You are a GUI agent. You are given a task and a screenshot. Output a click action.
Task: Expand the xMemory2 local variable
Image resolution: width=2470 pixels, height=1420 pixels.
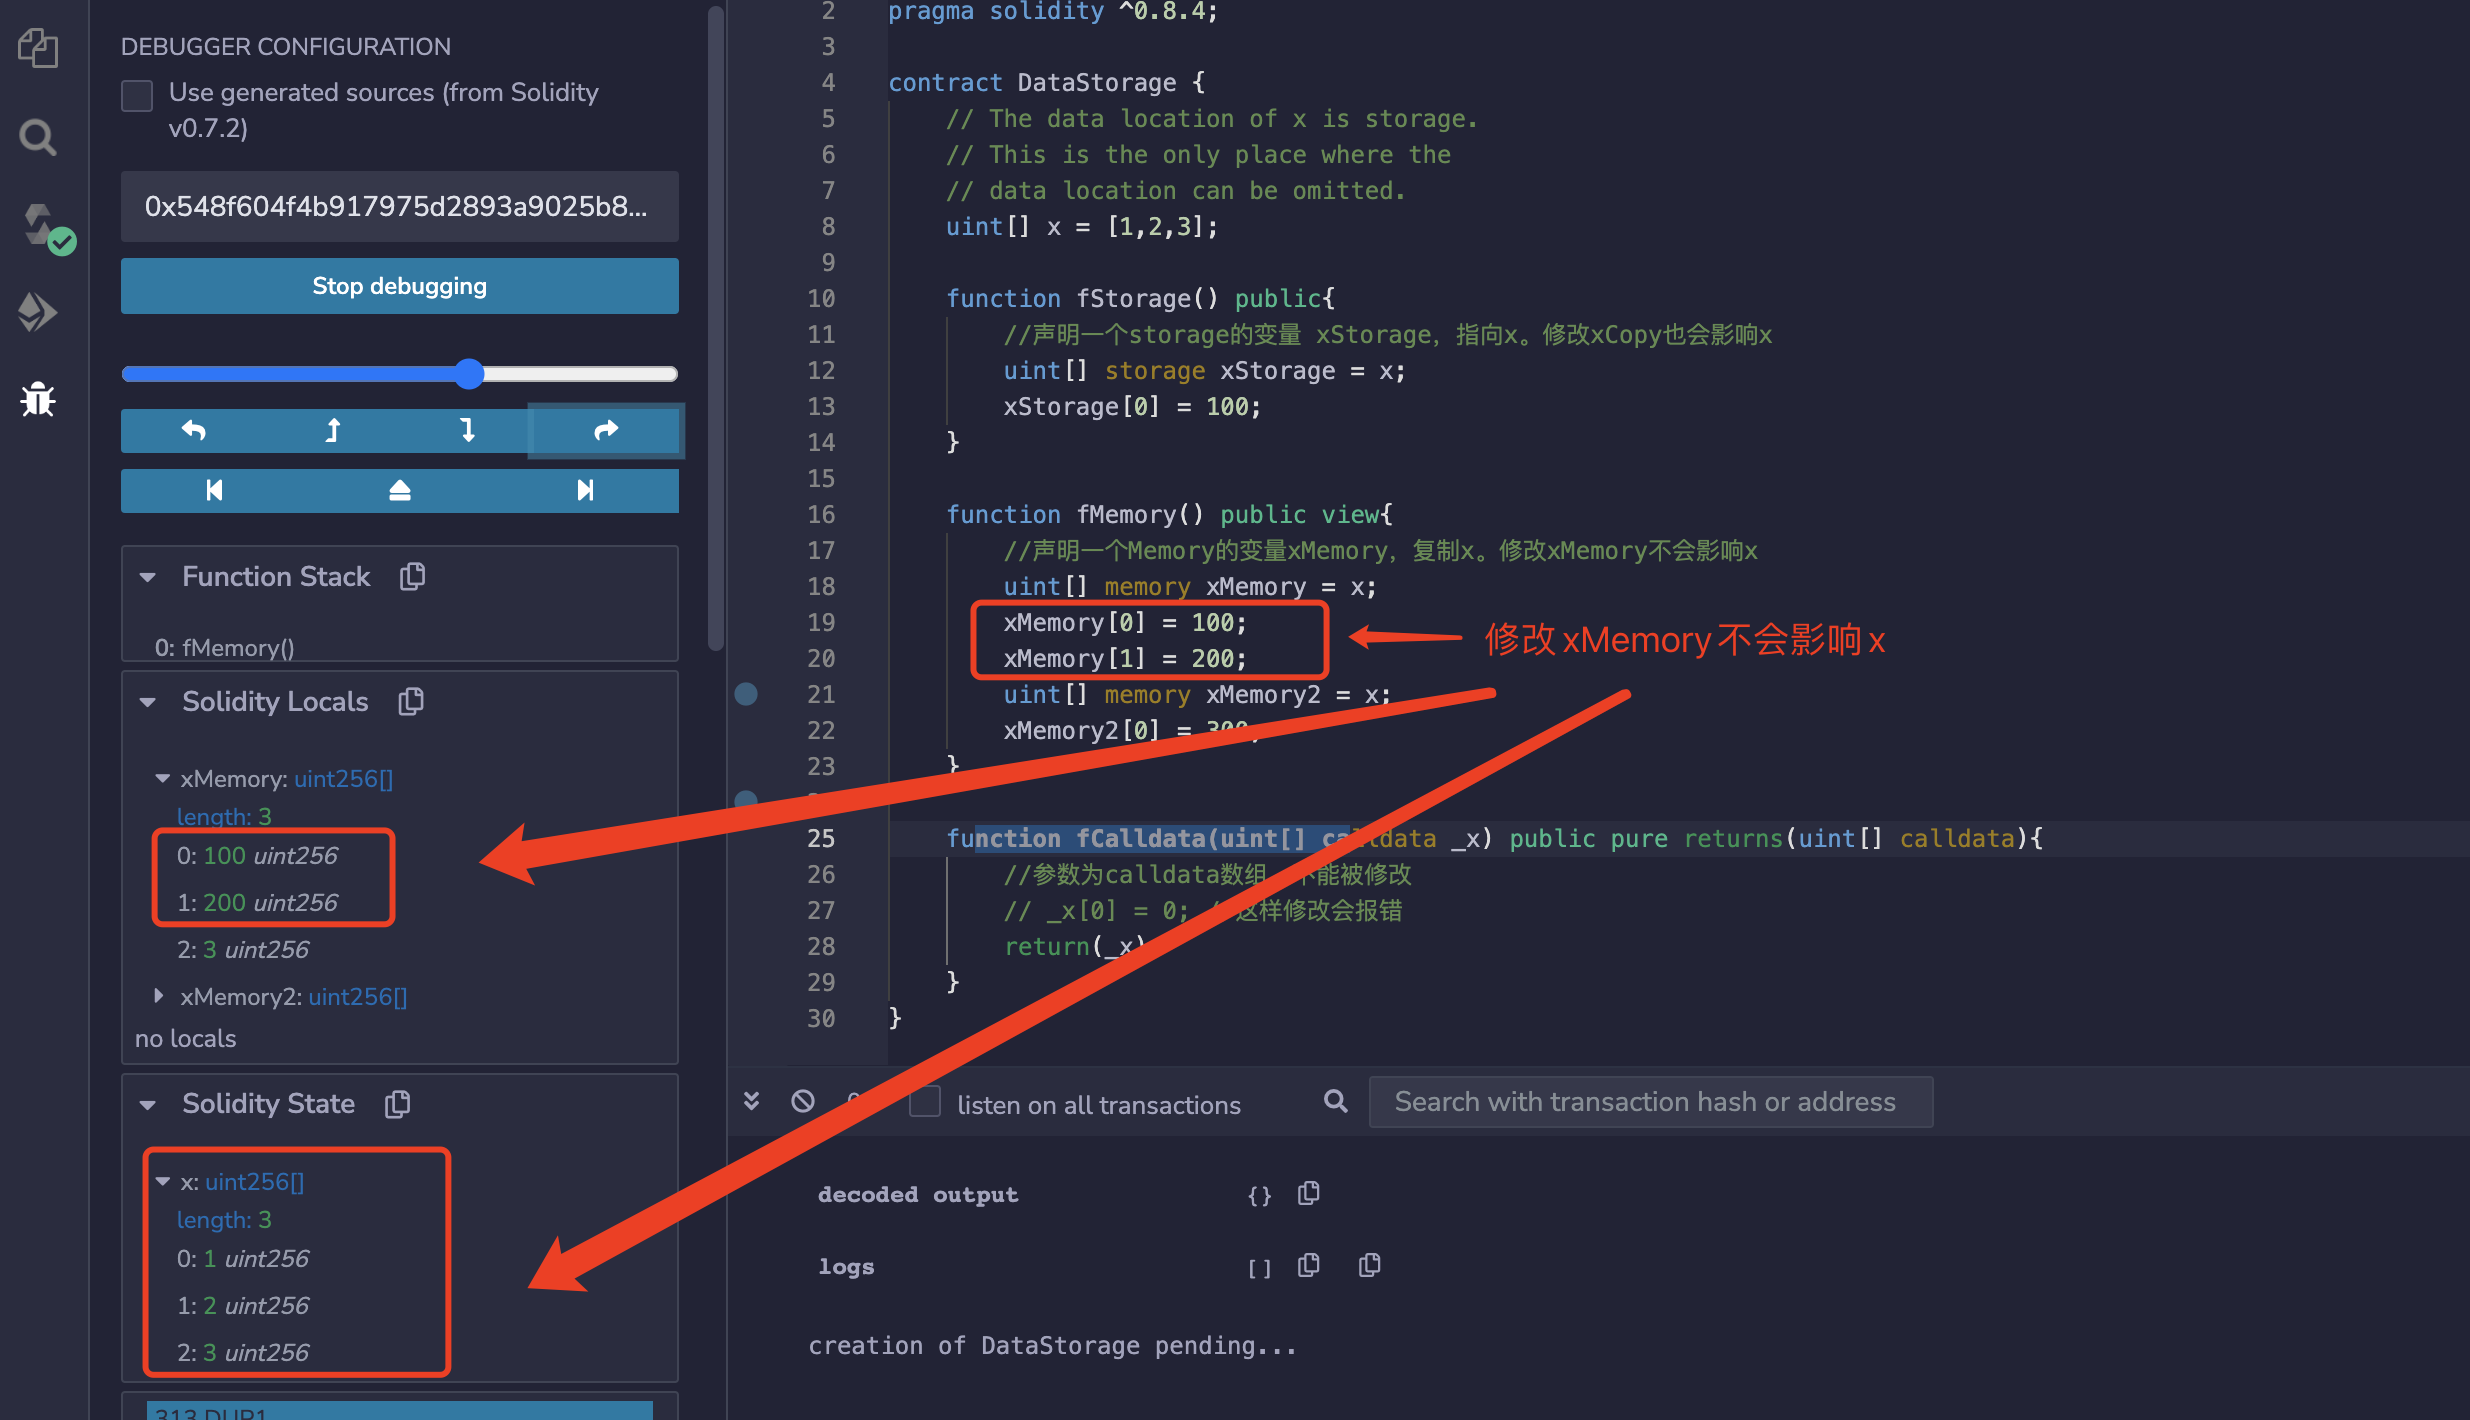pyautogui.click(x=159, y=996)
